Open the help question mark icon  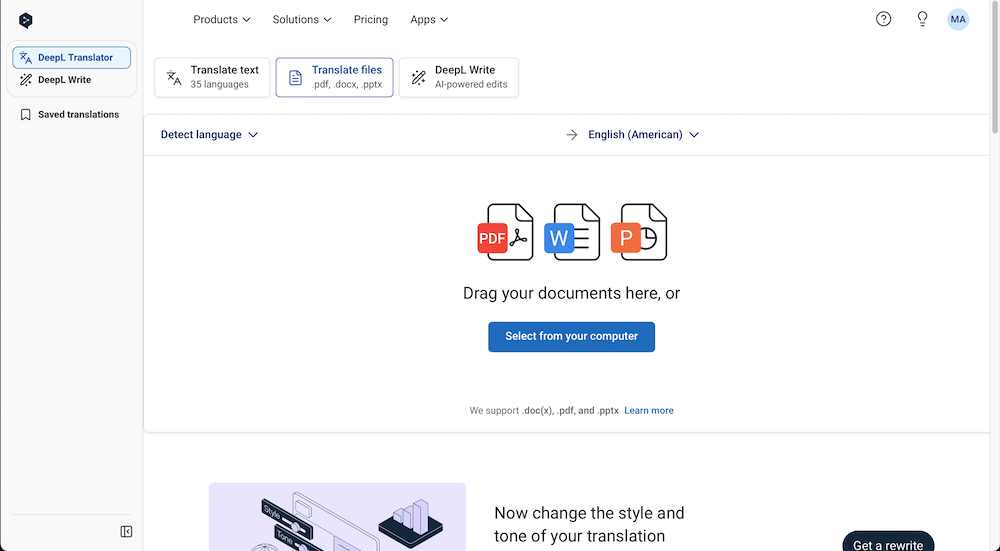[883, 19]
